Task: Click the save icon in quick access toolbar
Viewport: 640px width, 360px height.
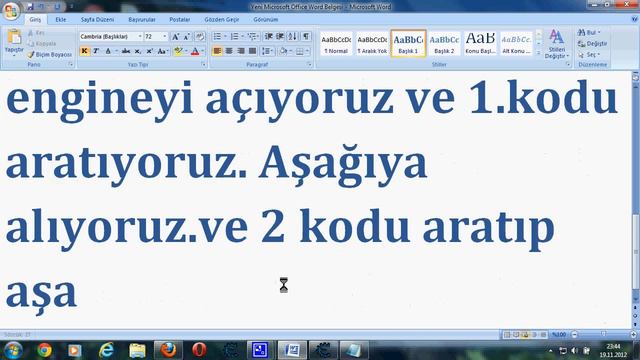Action: pos(31,7)
